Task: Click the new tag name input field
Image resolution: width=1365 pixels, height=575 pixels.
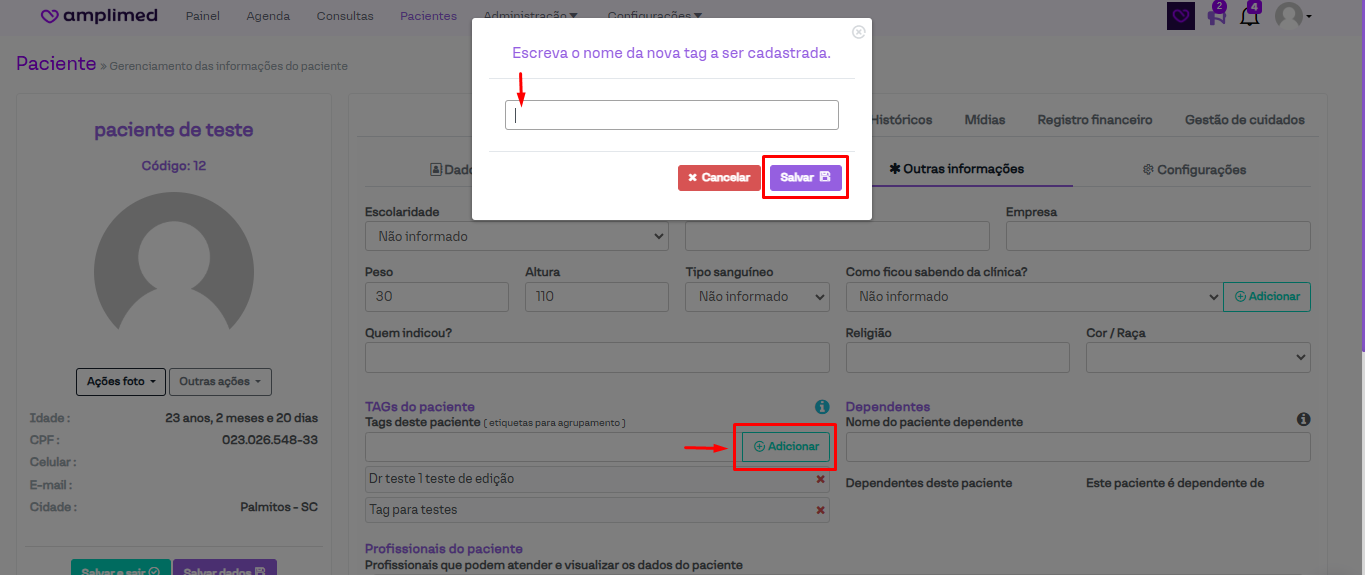Action: coord(671,115)
